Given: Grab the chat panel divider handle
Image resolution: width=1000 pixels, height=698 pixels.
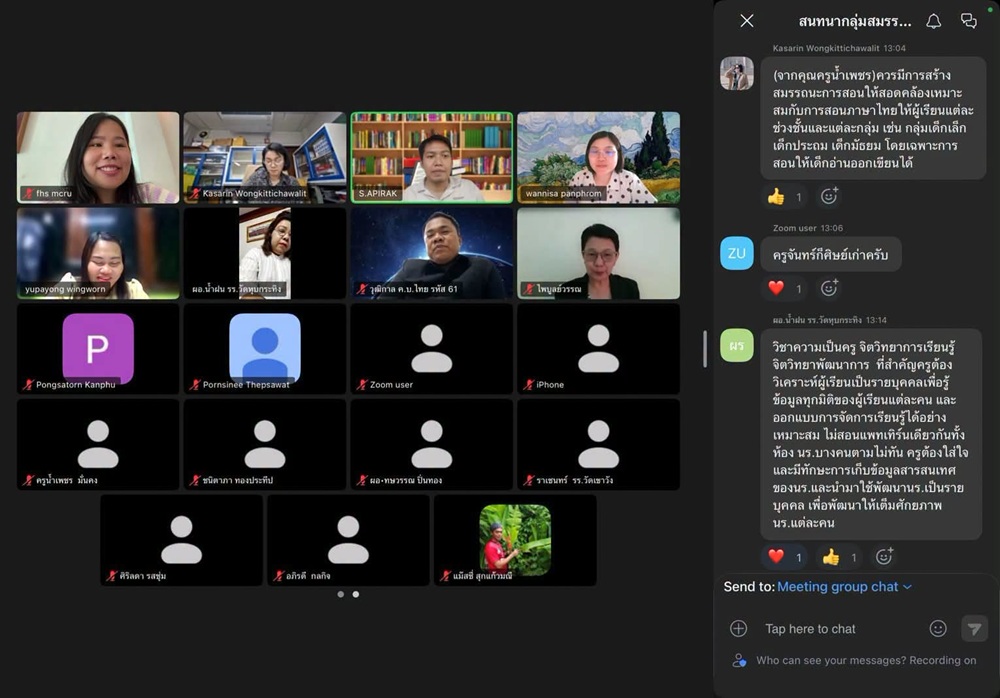Looking at the screenshot, I should [x=705, y=349].
